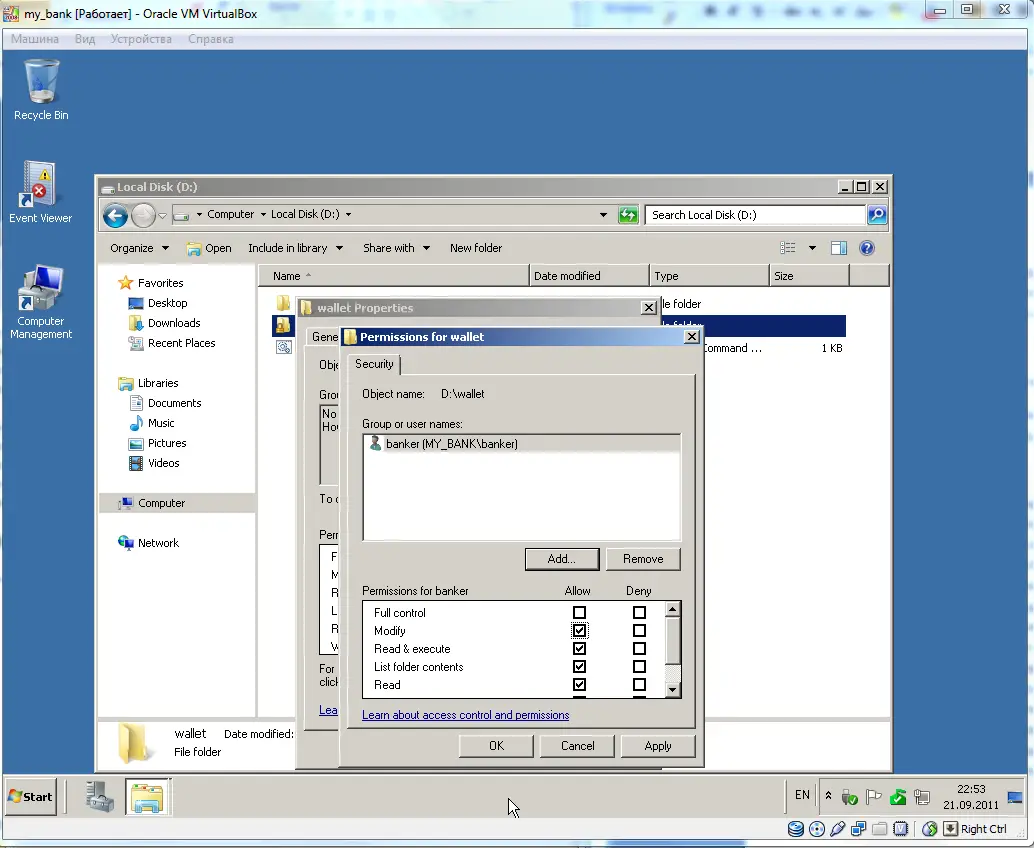Click the VirtualBox optical disk status icon

816,829
